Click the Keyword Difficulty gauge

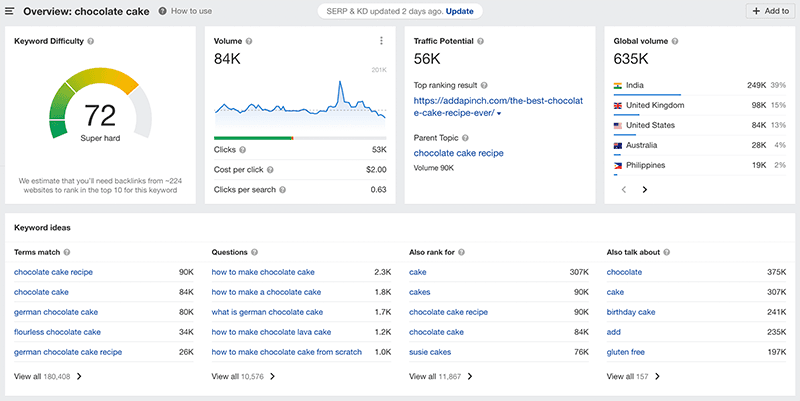(101, 105)
